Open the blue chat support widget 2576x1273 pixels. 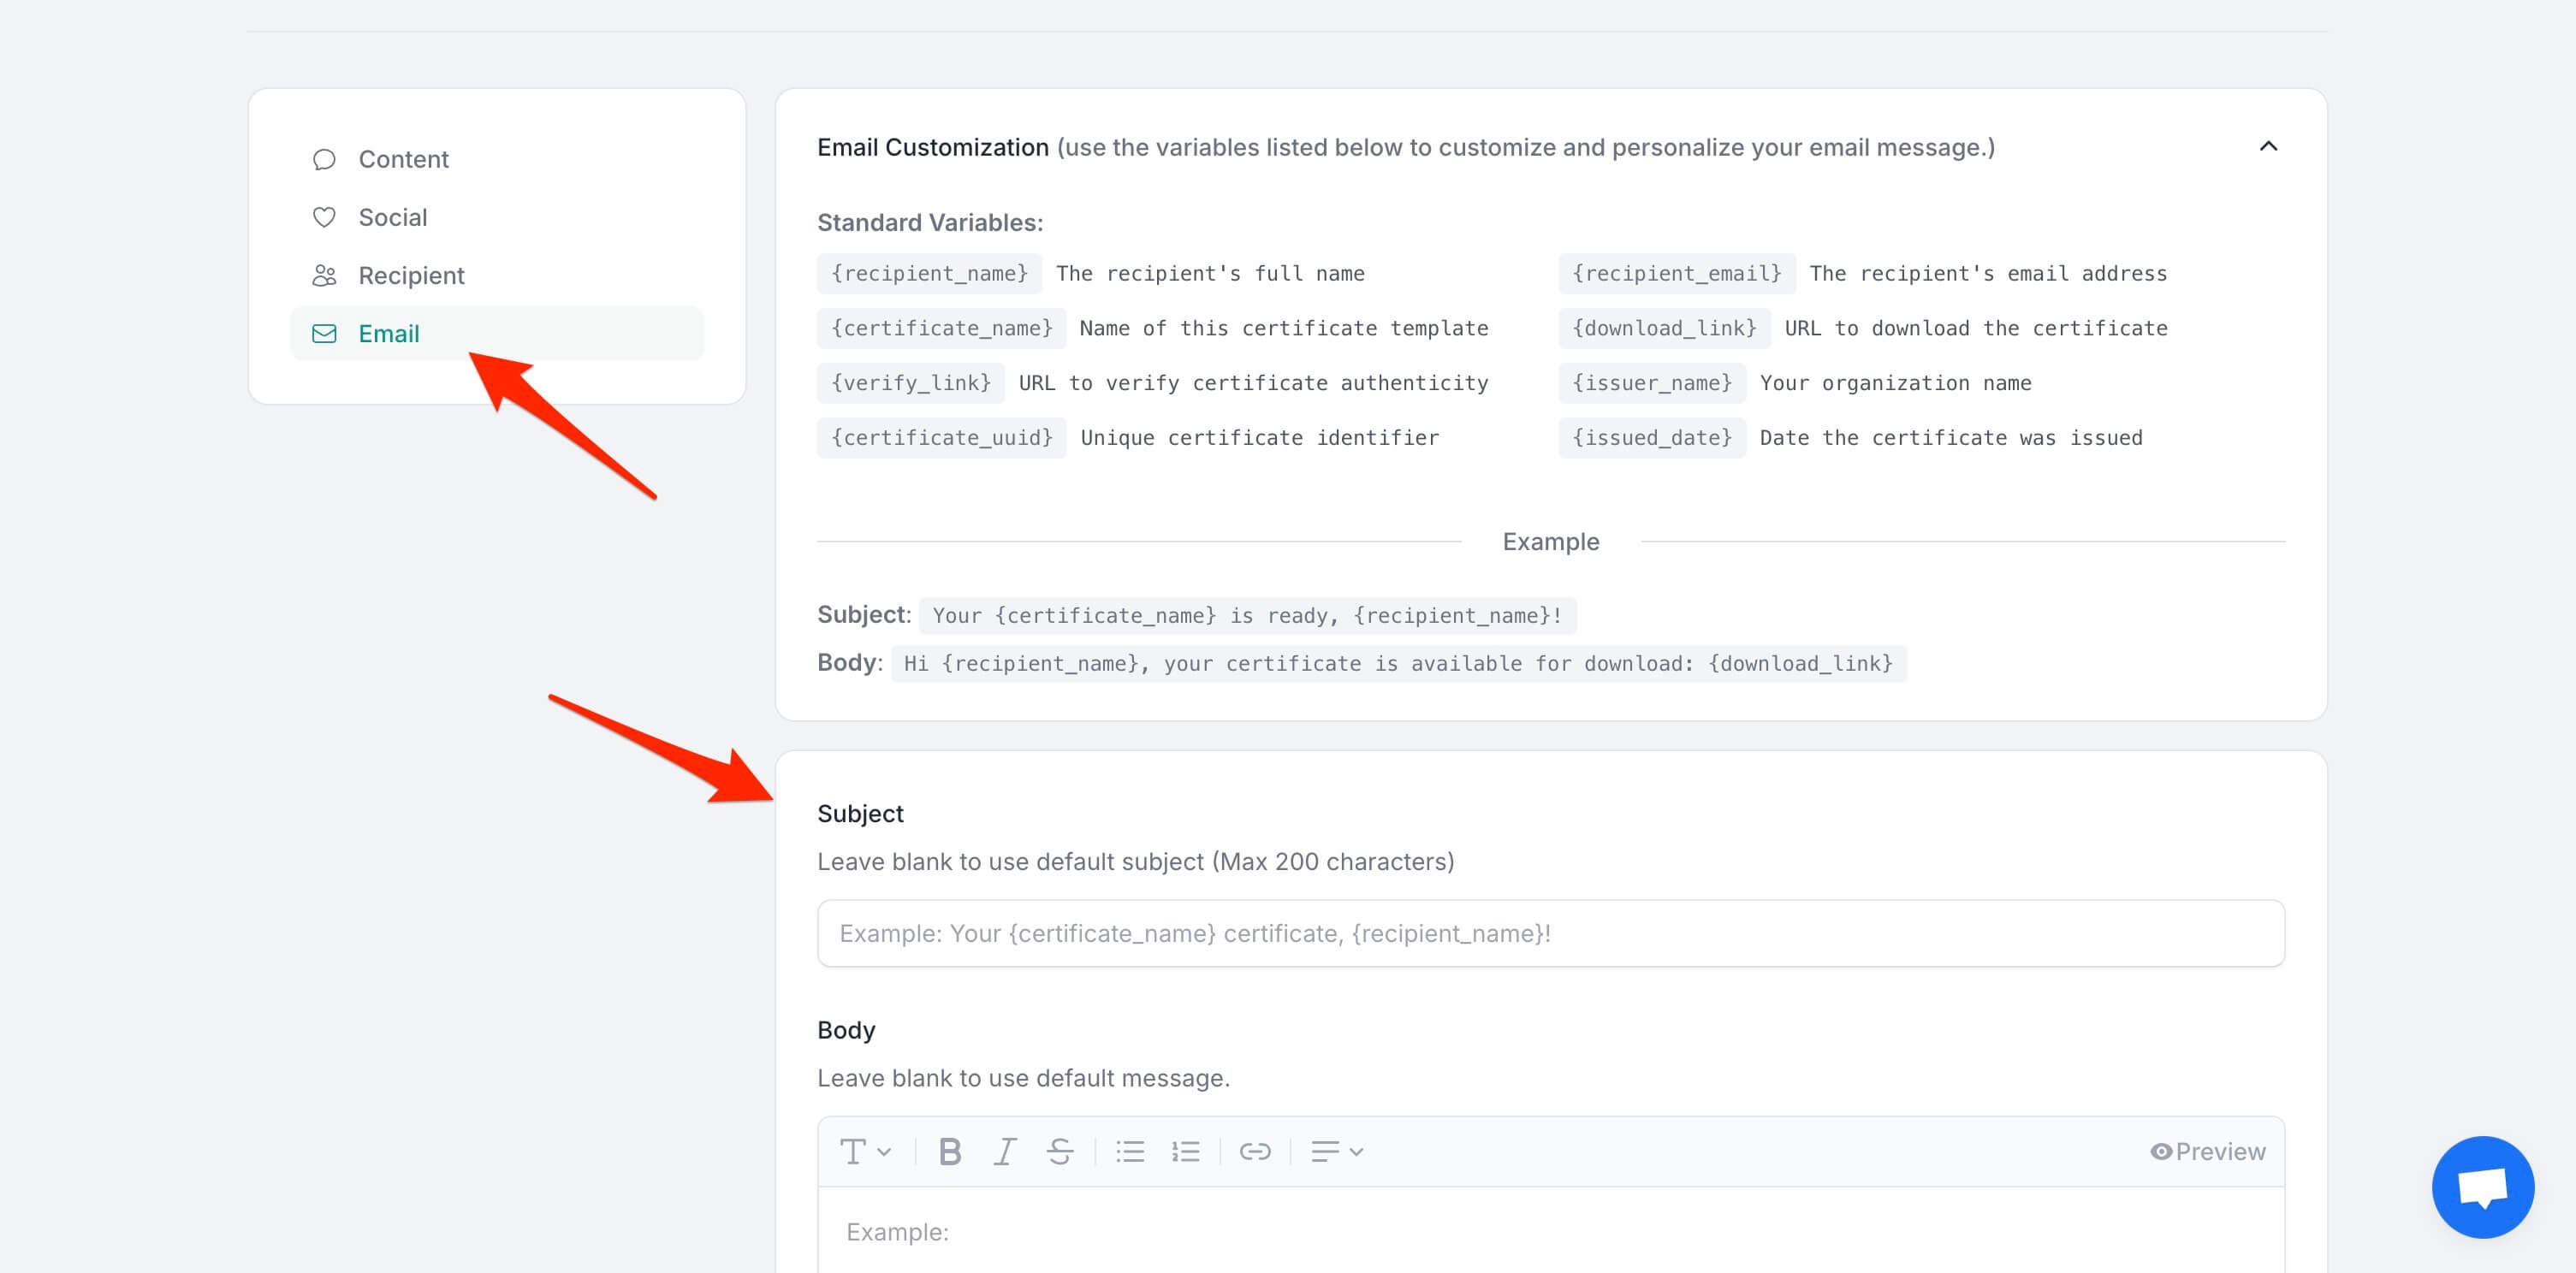[2483, 1186]
